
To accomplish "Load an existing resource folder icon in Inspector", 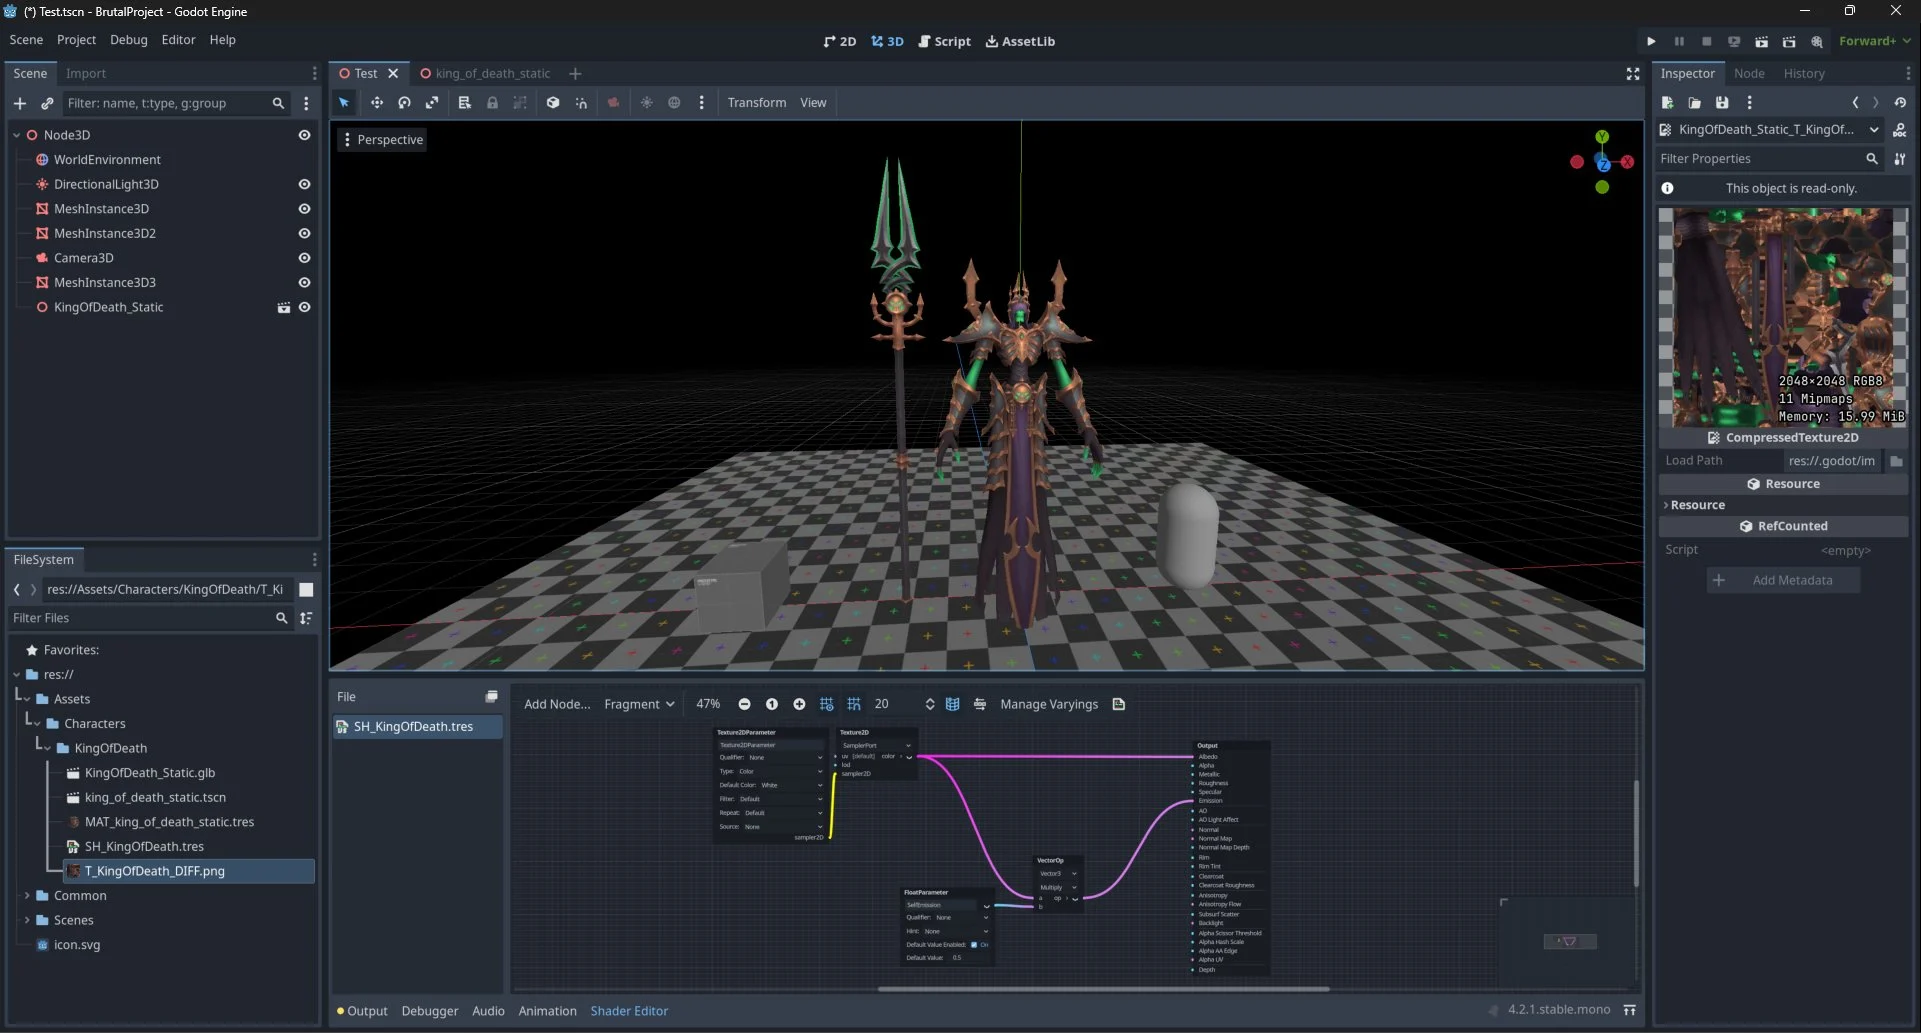I will (1694, 103).
